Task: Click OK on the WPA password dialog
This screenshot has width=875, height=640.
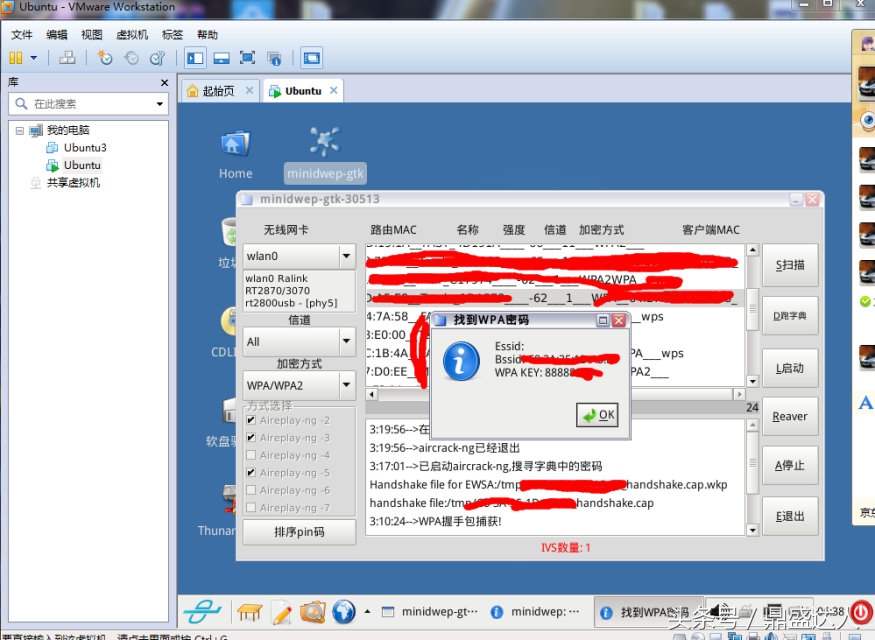Action: (597, 414)
